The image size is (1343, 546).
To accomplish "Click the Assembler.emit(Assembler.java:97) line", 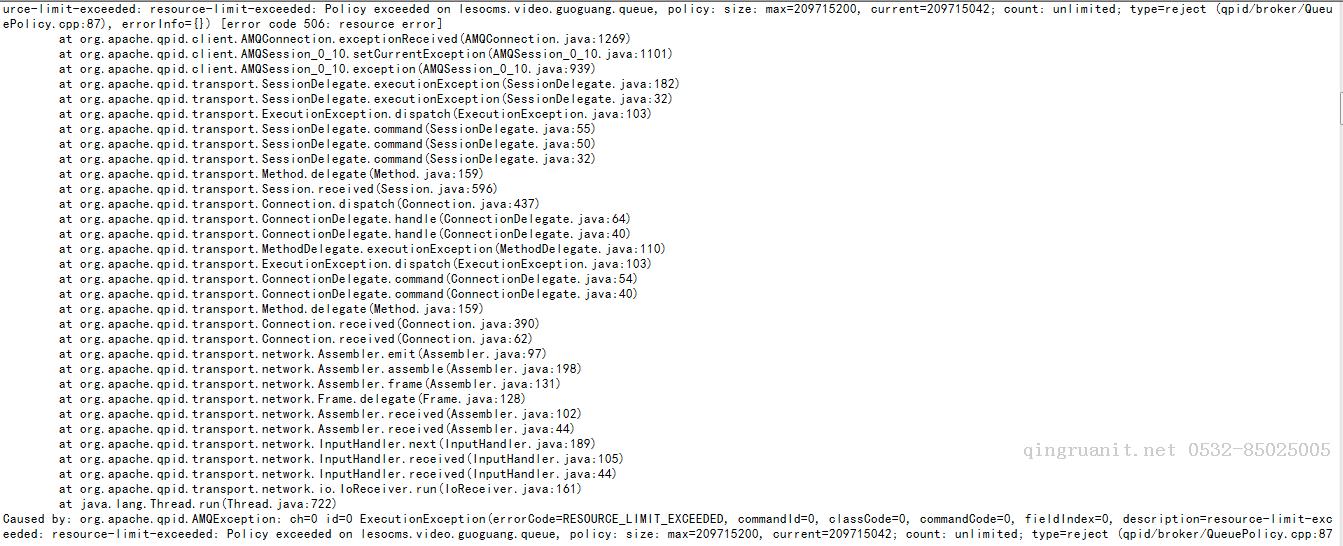I will coord(302,354).
